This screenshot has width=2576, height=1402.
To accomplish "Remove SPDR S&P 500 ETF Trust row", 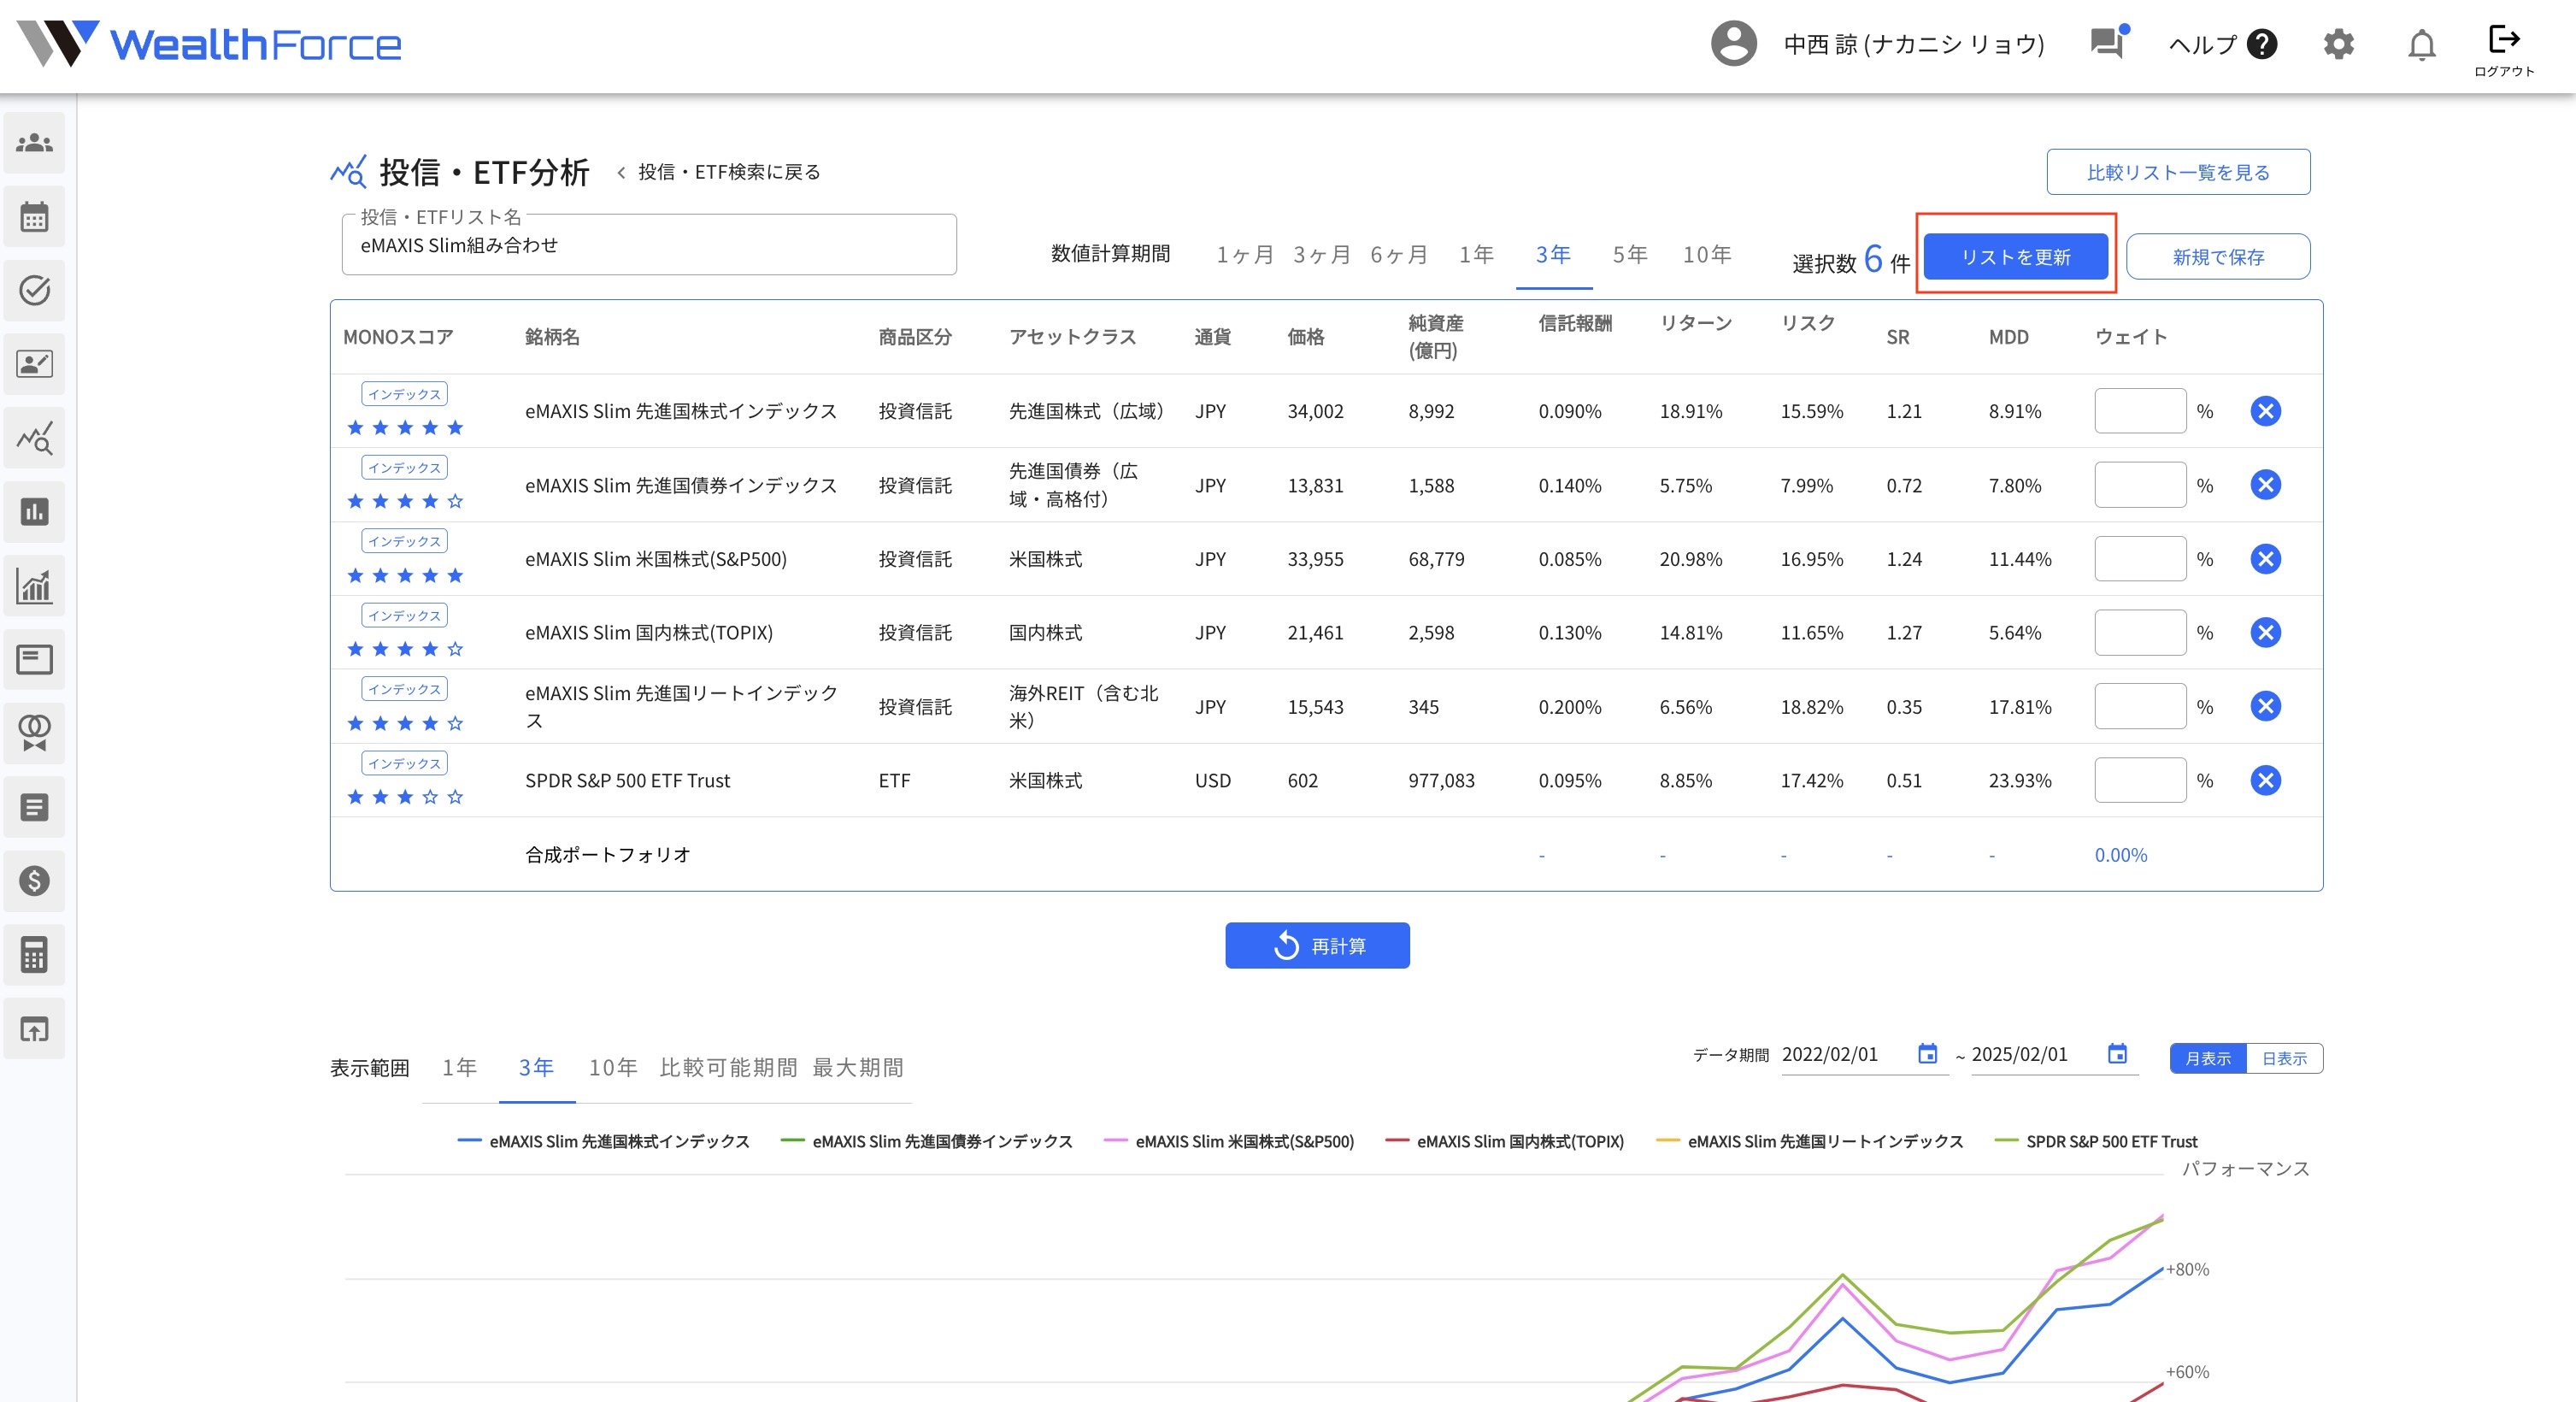I will pyautogui.click(x=2265, y=780).
